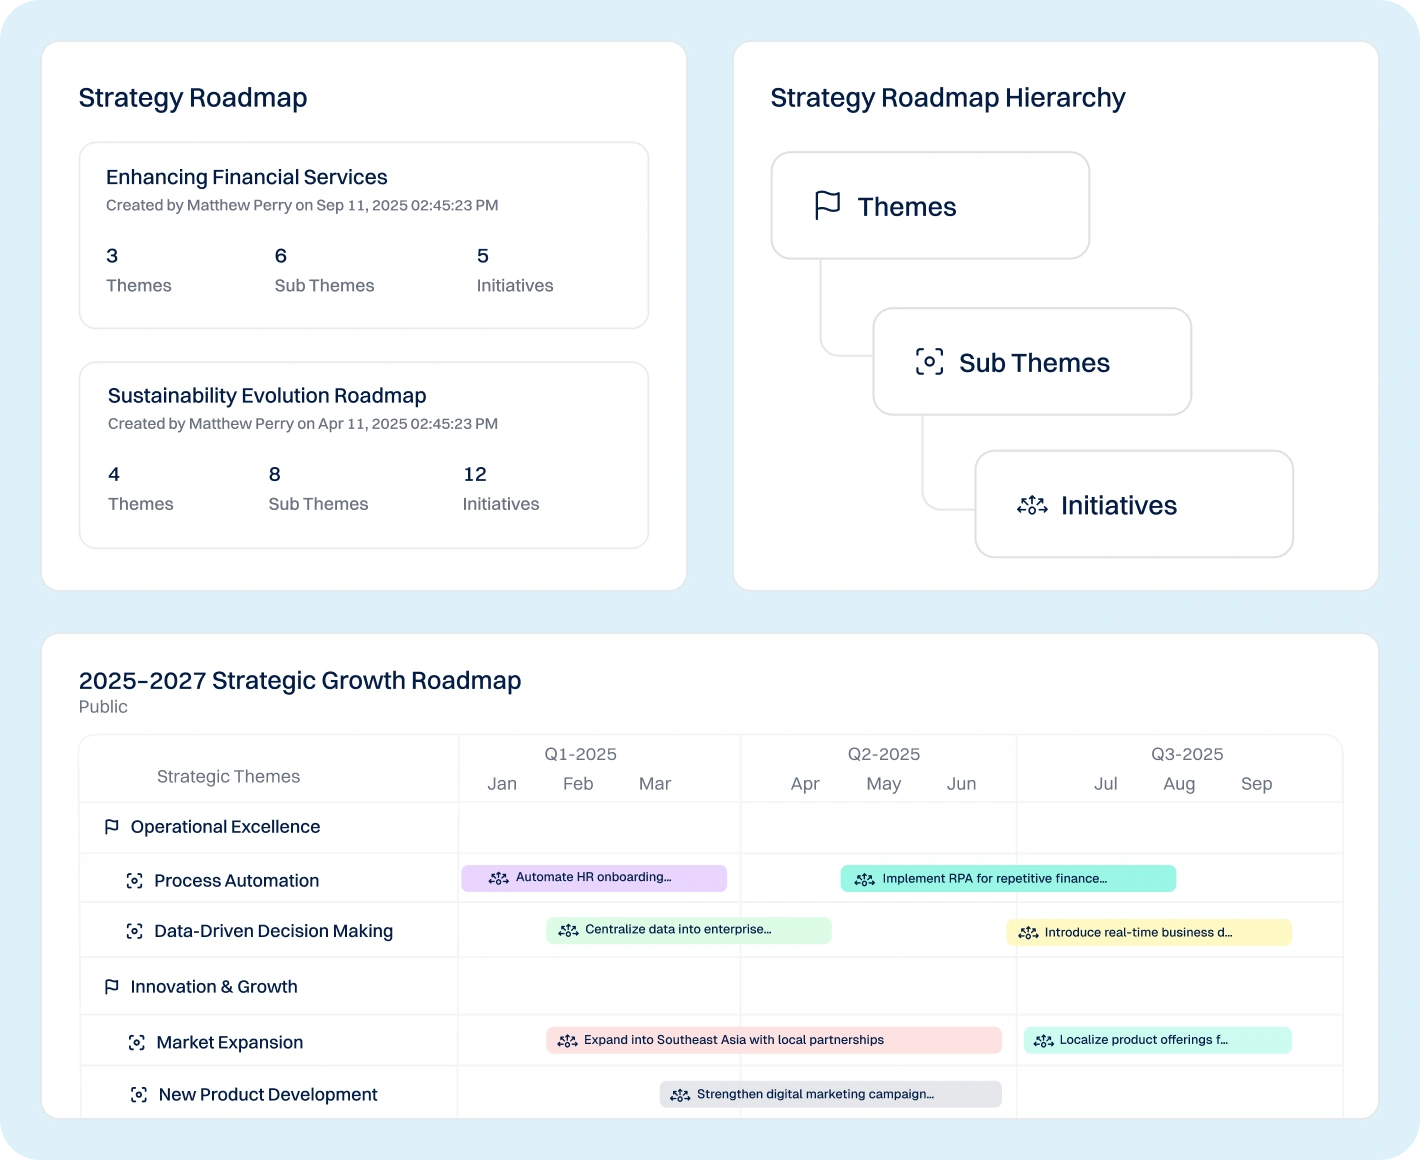This screenshot has width=1420, height=1160.
Task: Select the initiative icon on the Strengthen digital marketing bar
Action: (680, 1094)
